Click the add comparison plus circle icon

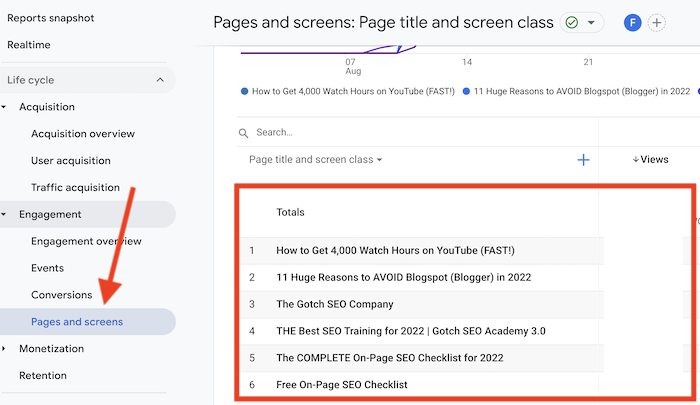(657, 22)
